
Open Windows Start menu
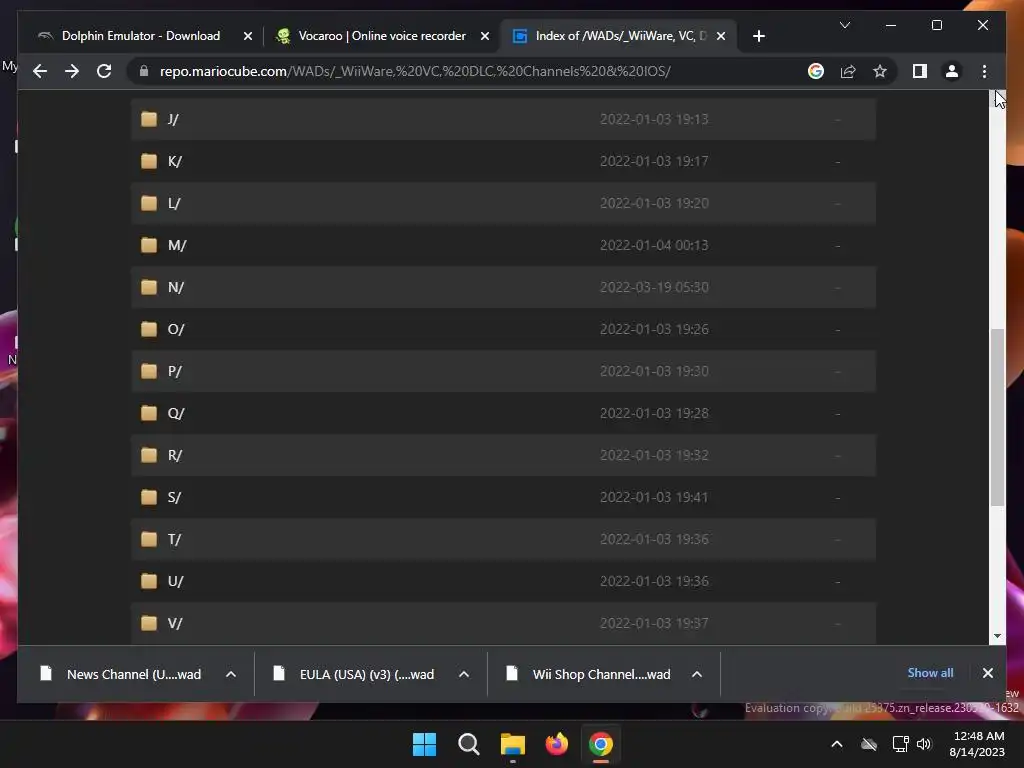tap(424, 744)
